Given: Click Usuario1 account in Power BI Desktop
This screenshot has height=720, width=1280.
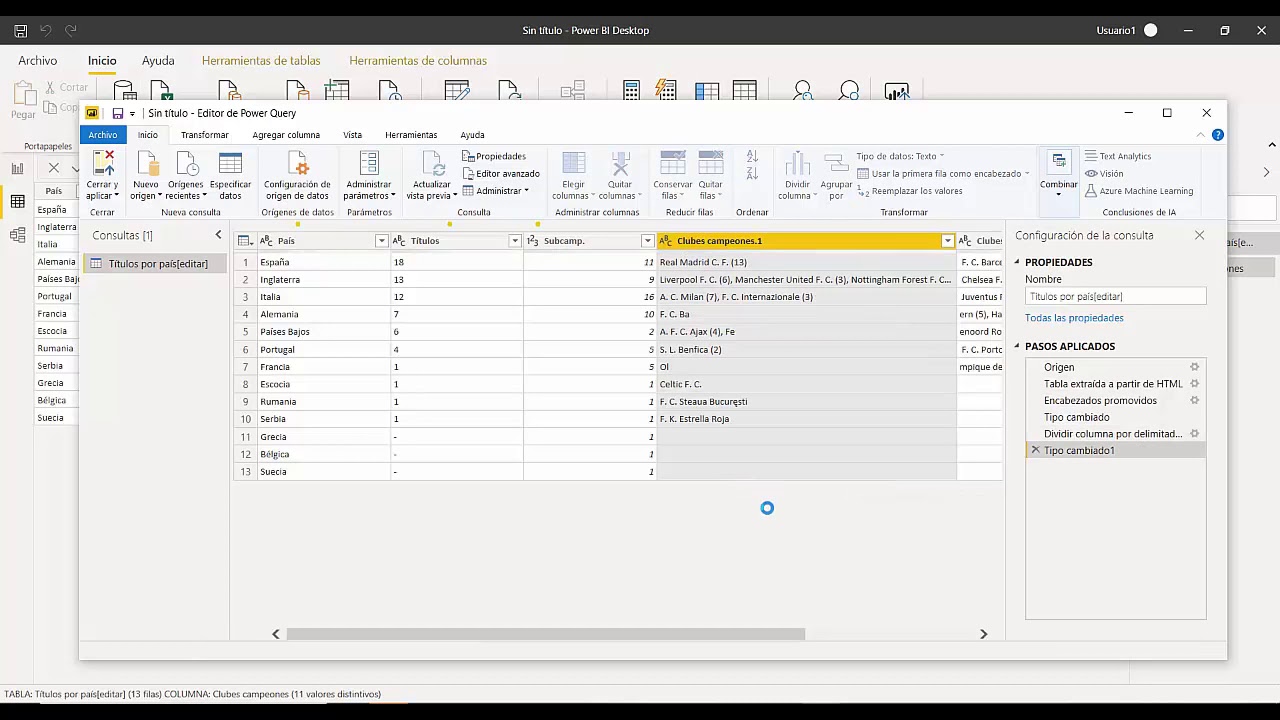Looking at the screenshot, I should click(x=1126, y=31).
